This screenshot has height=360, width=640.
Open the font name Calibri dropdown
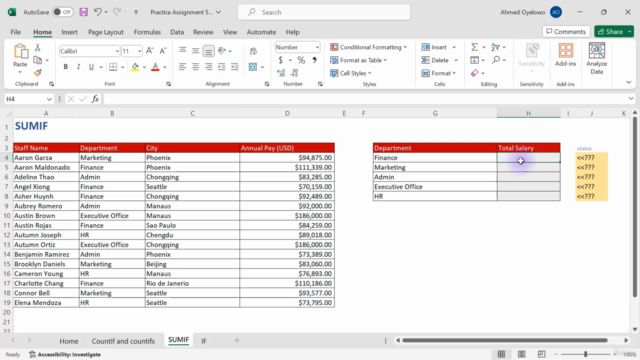(x=117, y=51)
